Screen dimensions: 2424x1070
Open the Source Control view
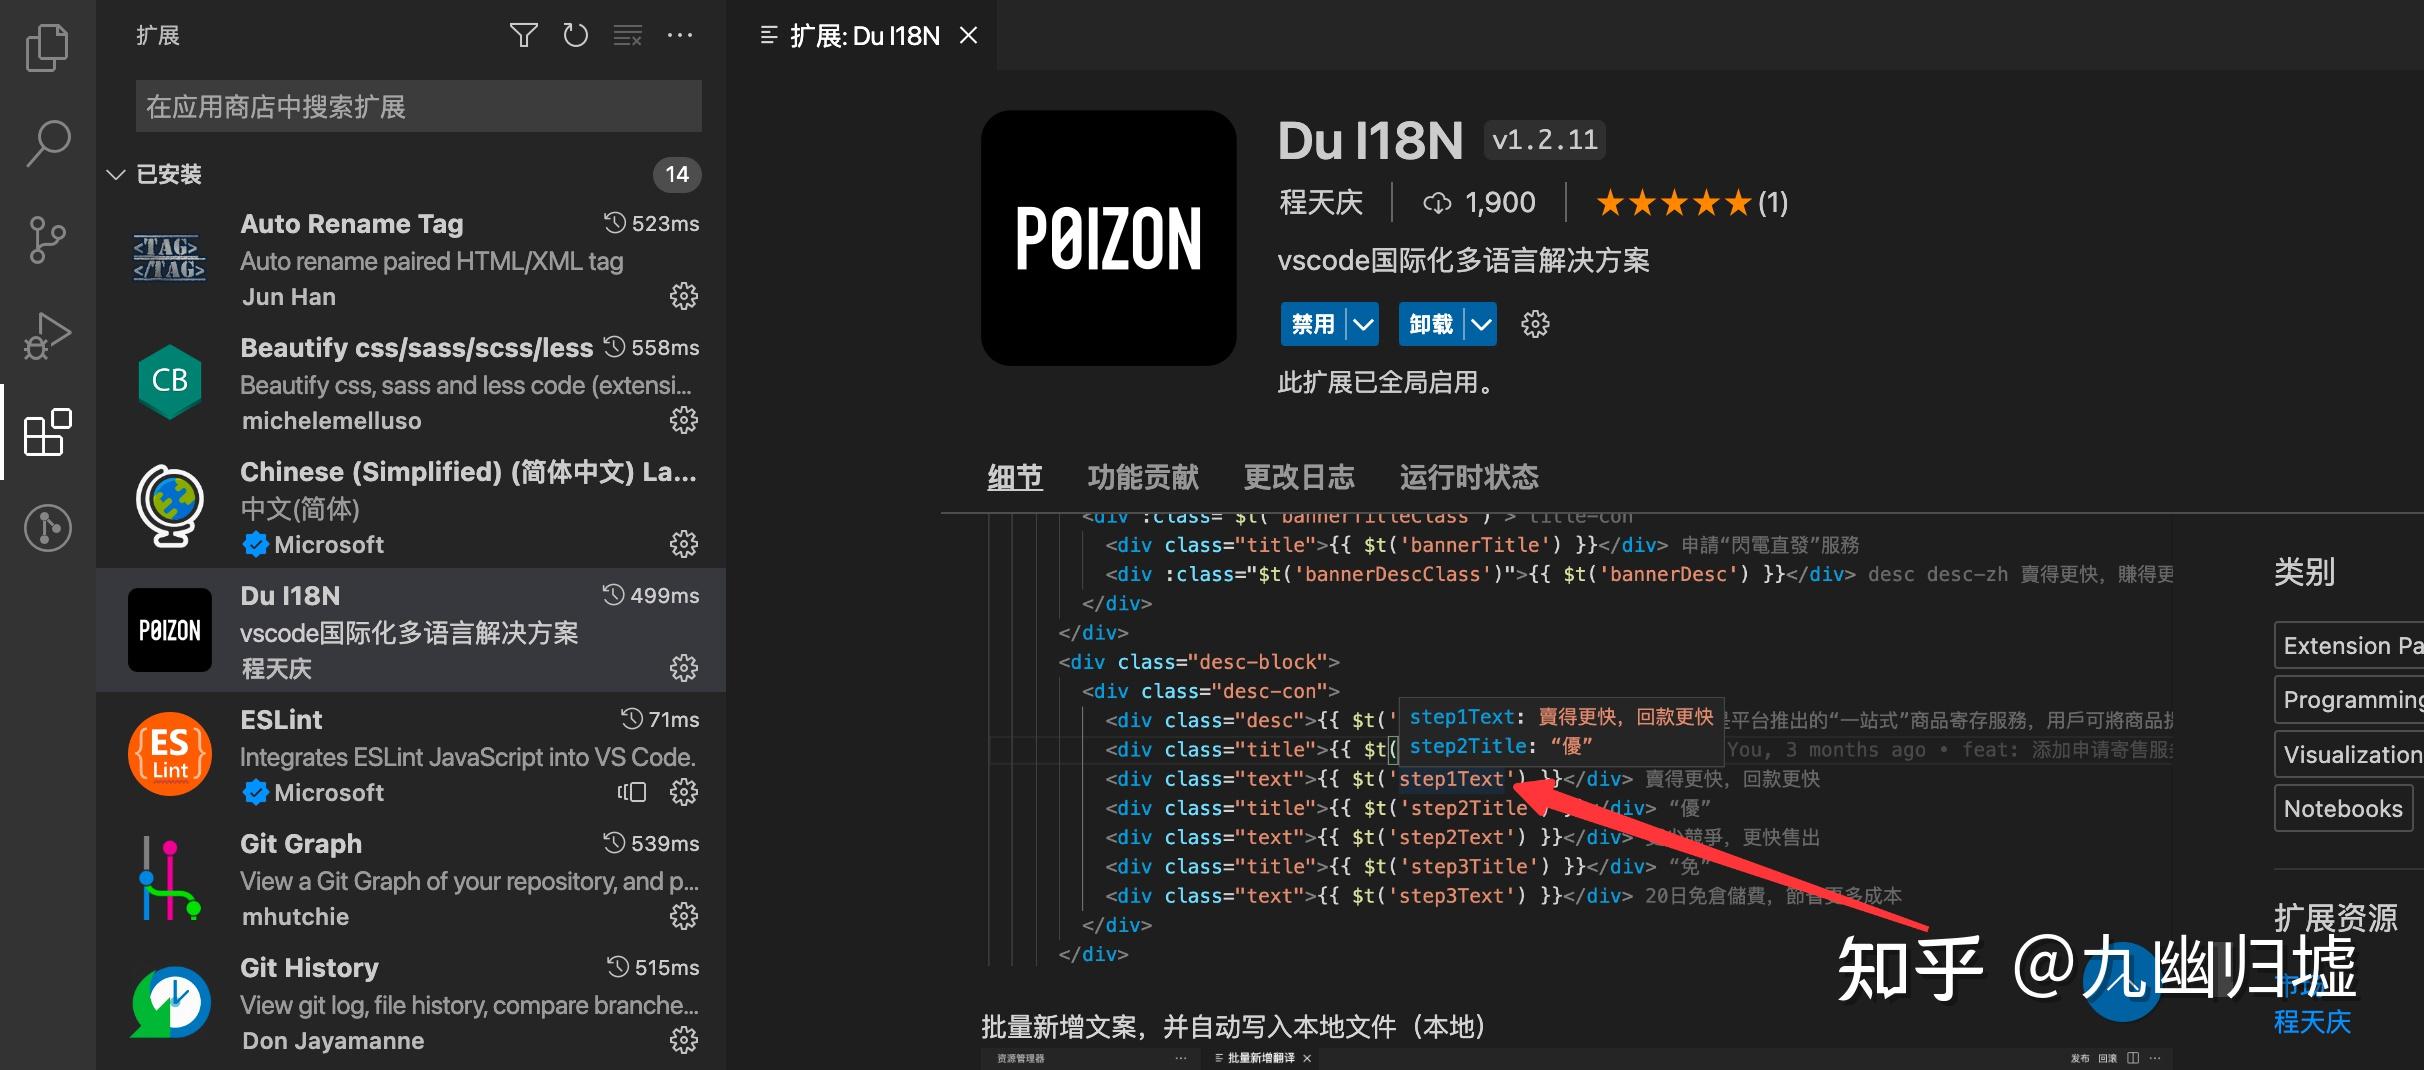pyautogui.click(x=47, y=238)
